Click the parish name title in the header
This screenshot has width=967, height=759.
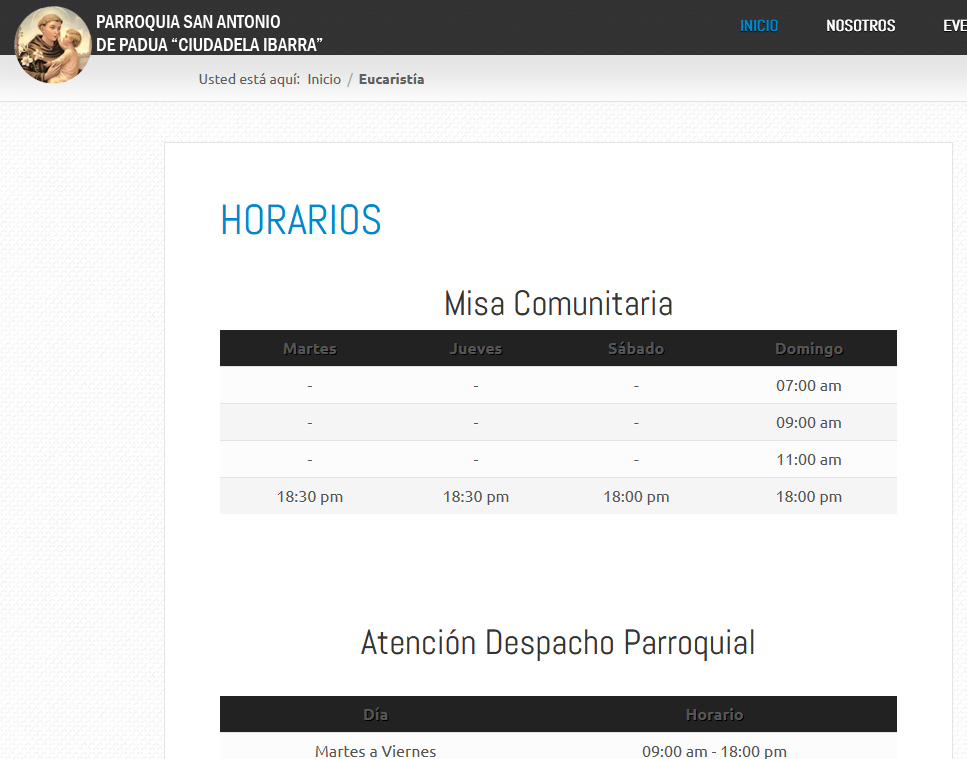(x=209, y=33)
